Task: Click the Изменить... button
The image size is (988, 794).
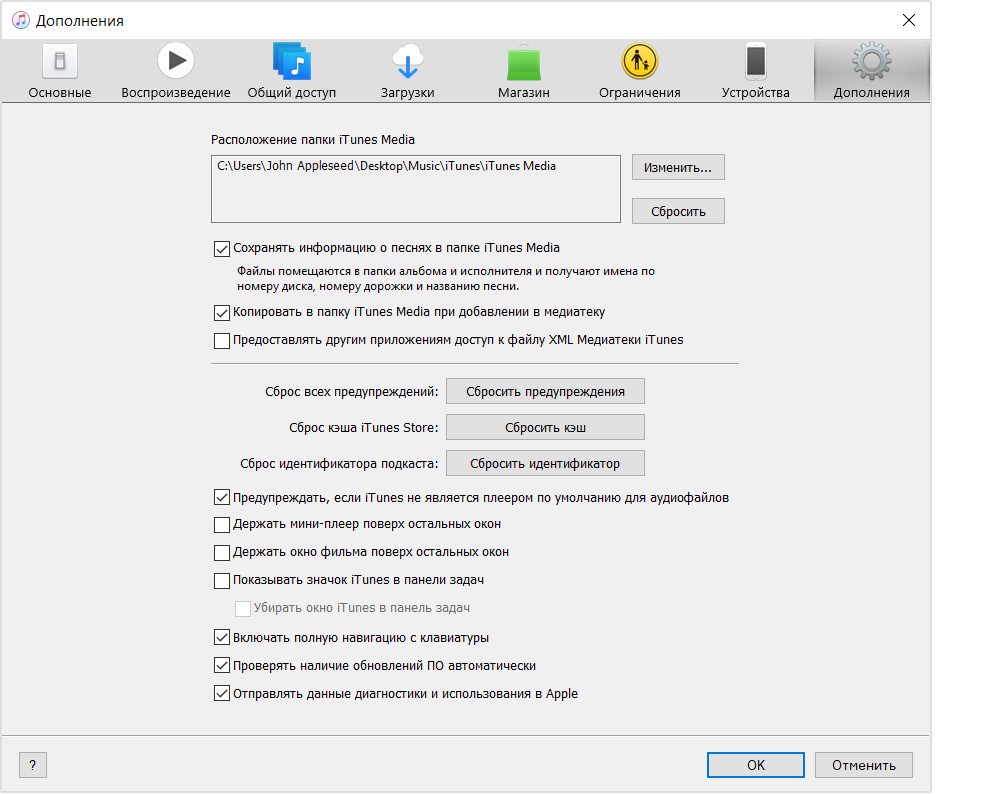Action: click(678, 168)
